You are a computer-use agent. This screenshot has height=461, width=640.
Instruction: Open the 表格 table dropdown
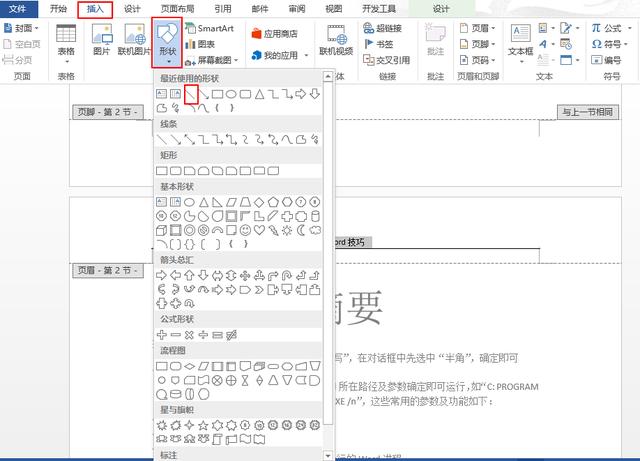(66, 44)
